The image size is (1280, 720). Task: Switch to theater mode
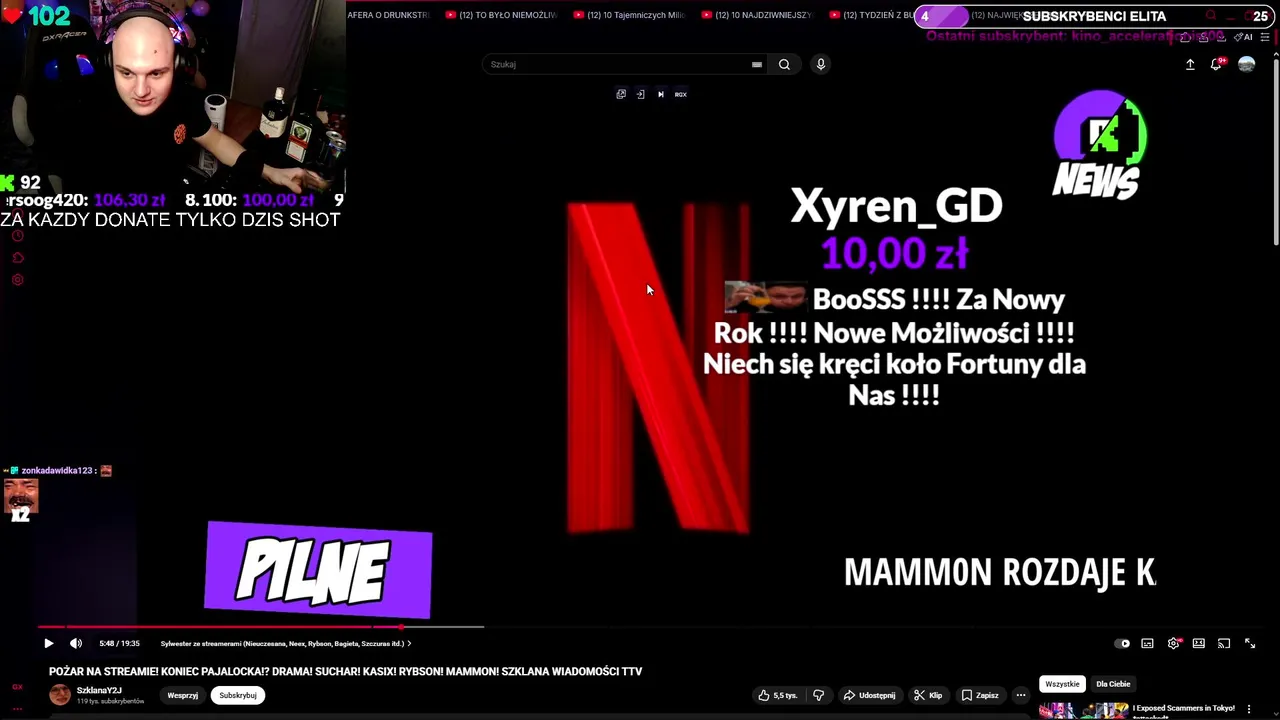click(1198, 643)
